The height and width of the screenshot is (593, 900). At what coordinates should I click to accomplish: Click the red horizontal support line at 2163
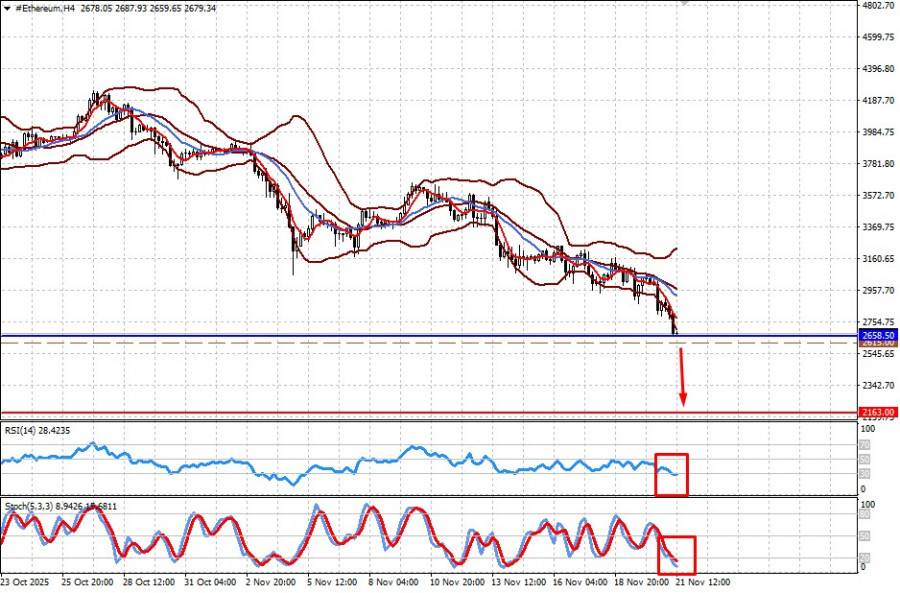(x=400, y=411)
